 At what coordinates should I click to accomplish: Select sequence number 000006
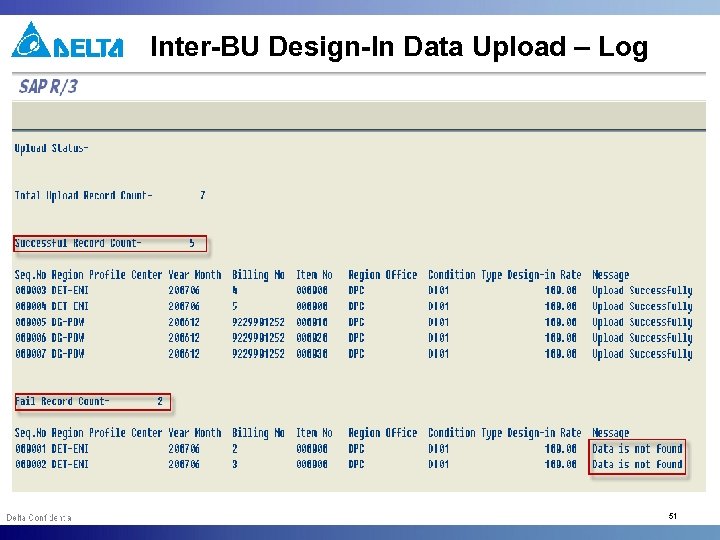pyautogui.click(x=30, y=338)
